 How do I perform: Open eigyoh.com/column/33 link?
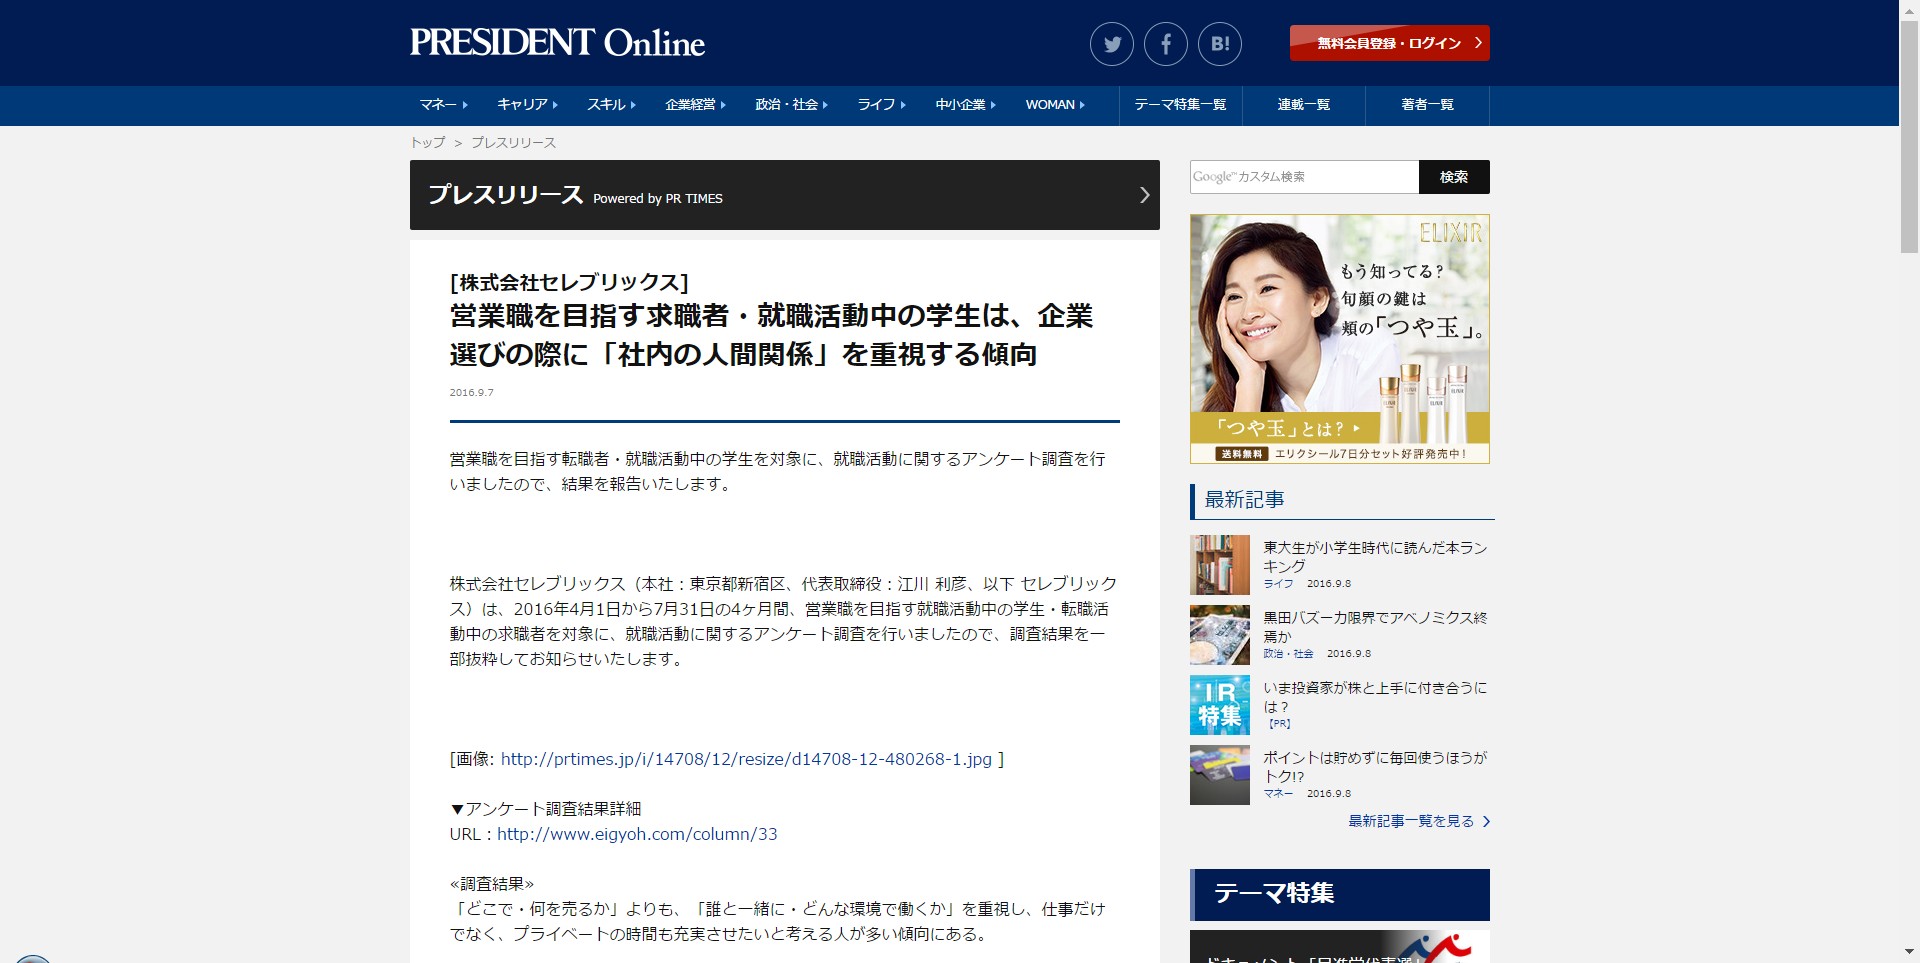(x=637, y=834)
